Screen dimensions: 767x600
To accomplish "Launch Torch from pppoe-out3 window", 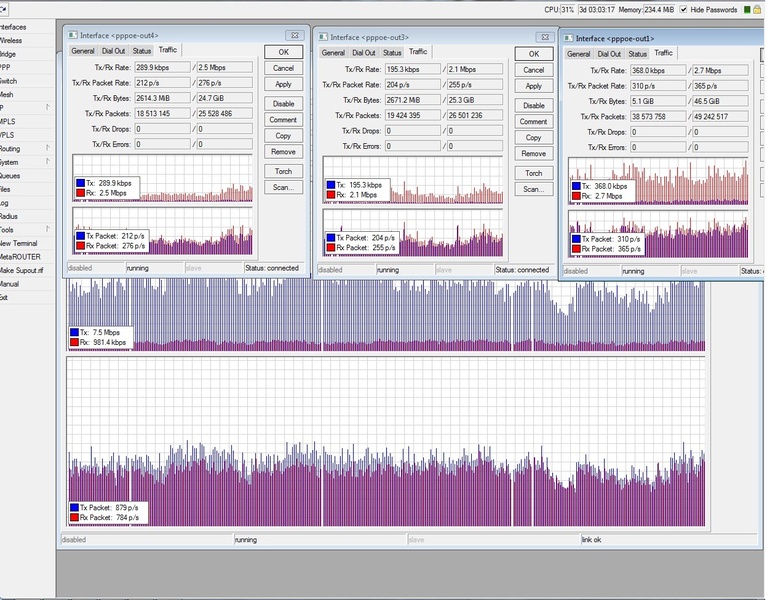I will point(534,173).
